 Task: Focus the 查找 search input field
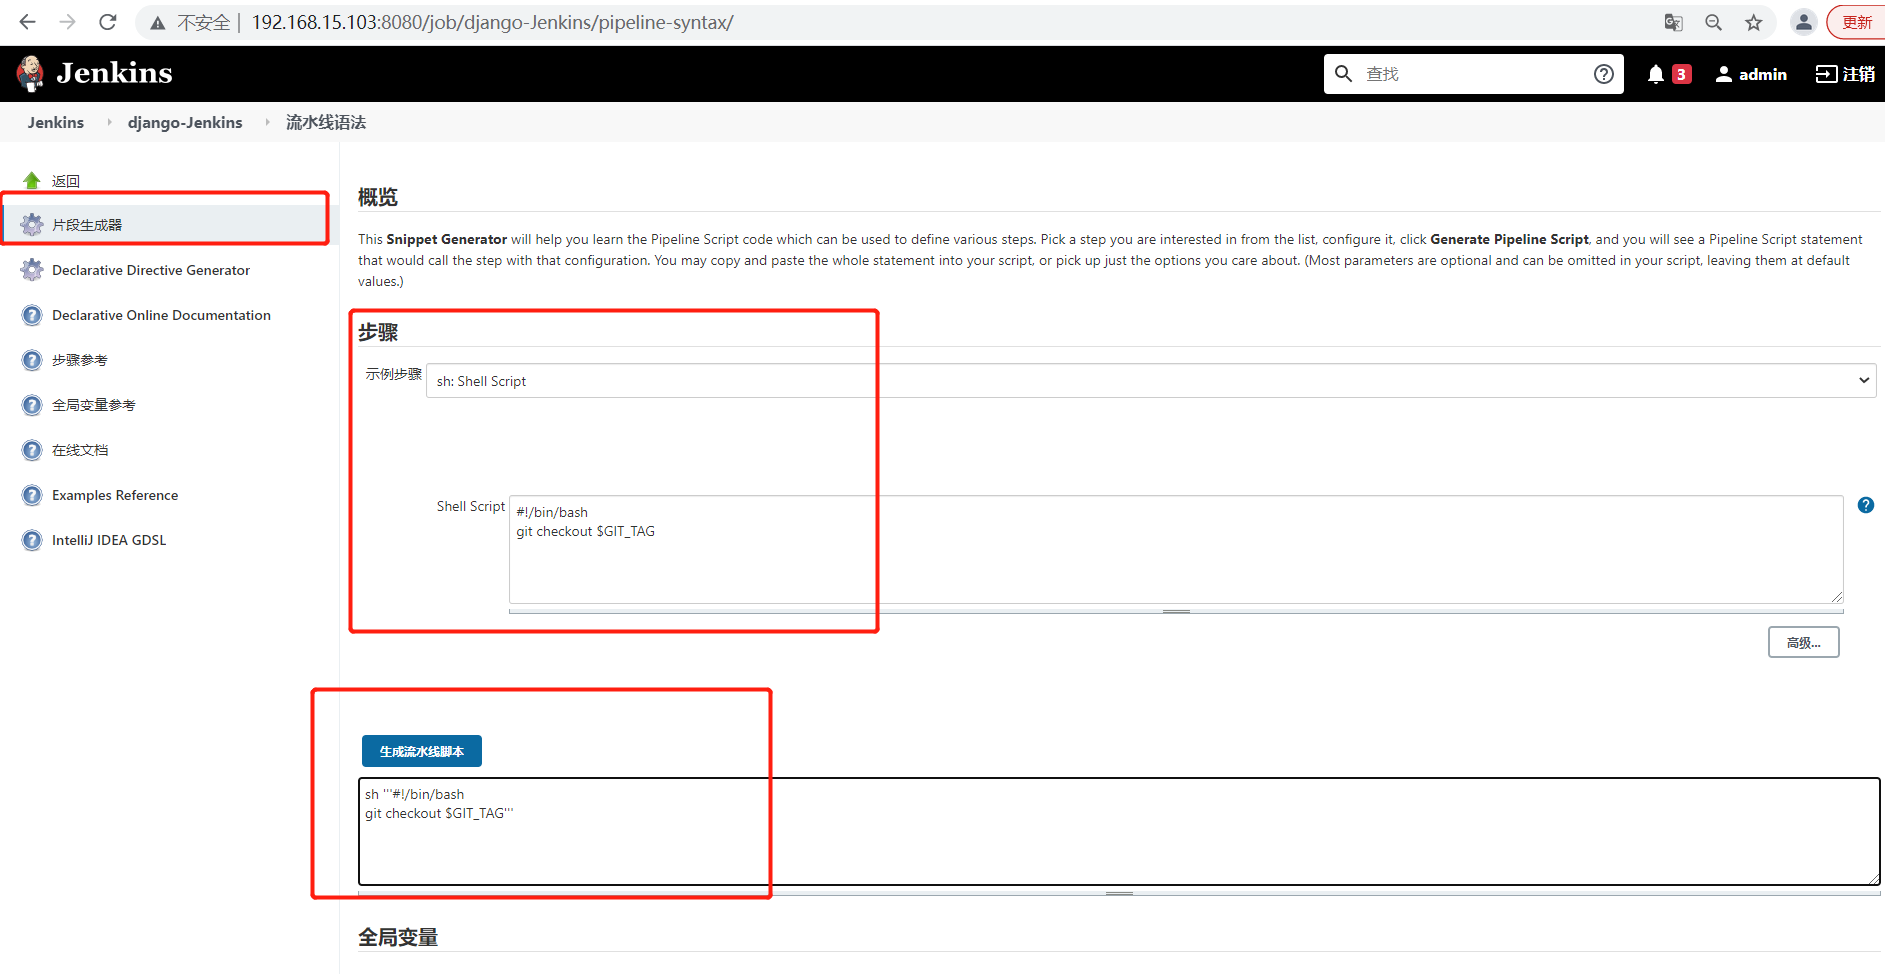pos(1474,74)
